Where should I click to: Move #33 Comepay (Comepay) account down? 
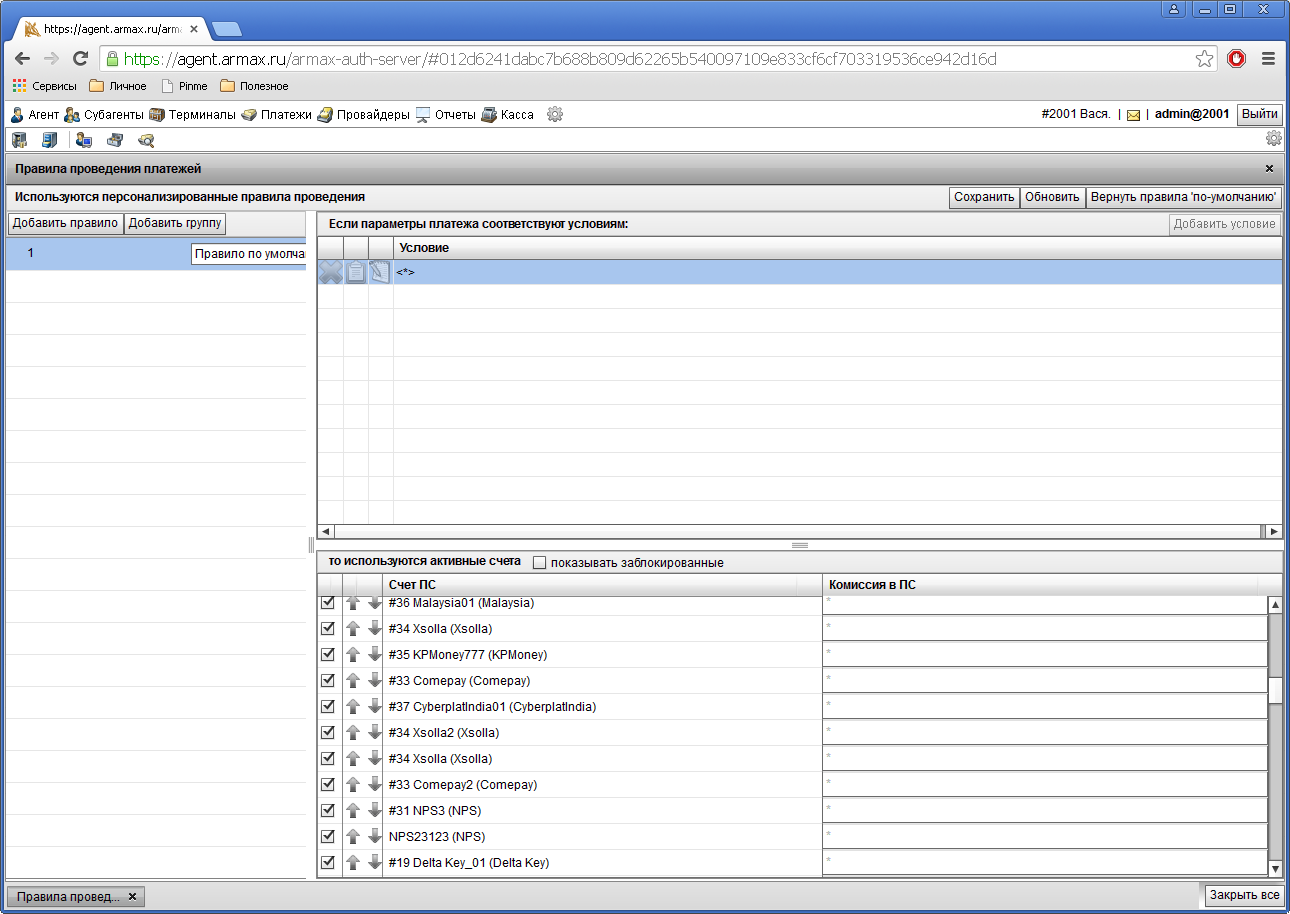[x=374, y=680]
